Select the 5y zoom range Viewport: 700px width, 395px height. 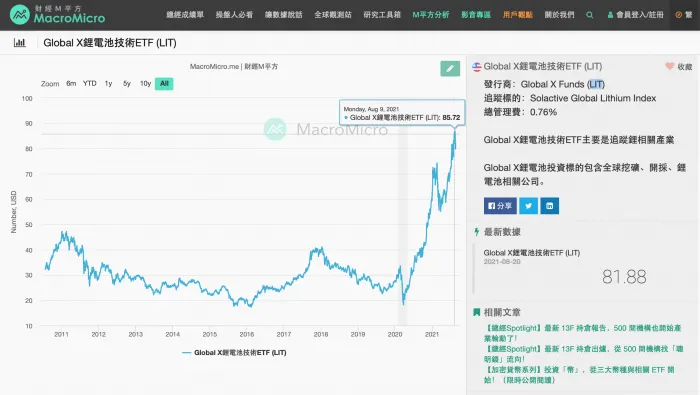pos(127,83)
